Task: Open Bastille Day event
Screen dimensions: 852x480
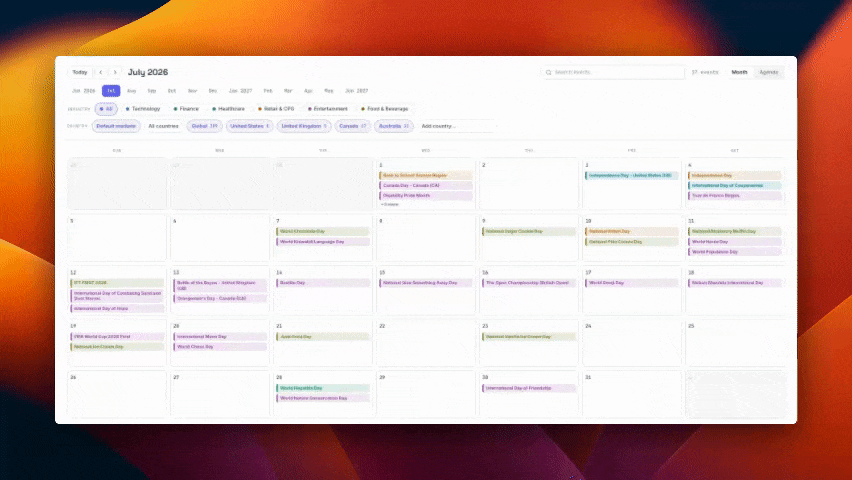Action: click(323, 283)
